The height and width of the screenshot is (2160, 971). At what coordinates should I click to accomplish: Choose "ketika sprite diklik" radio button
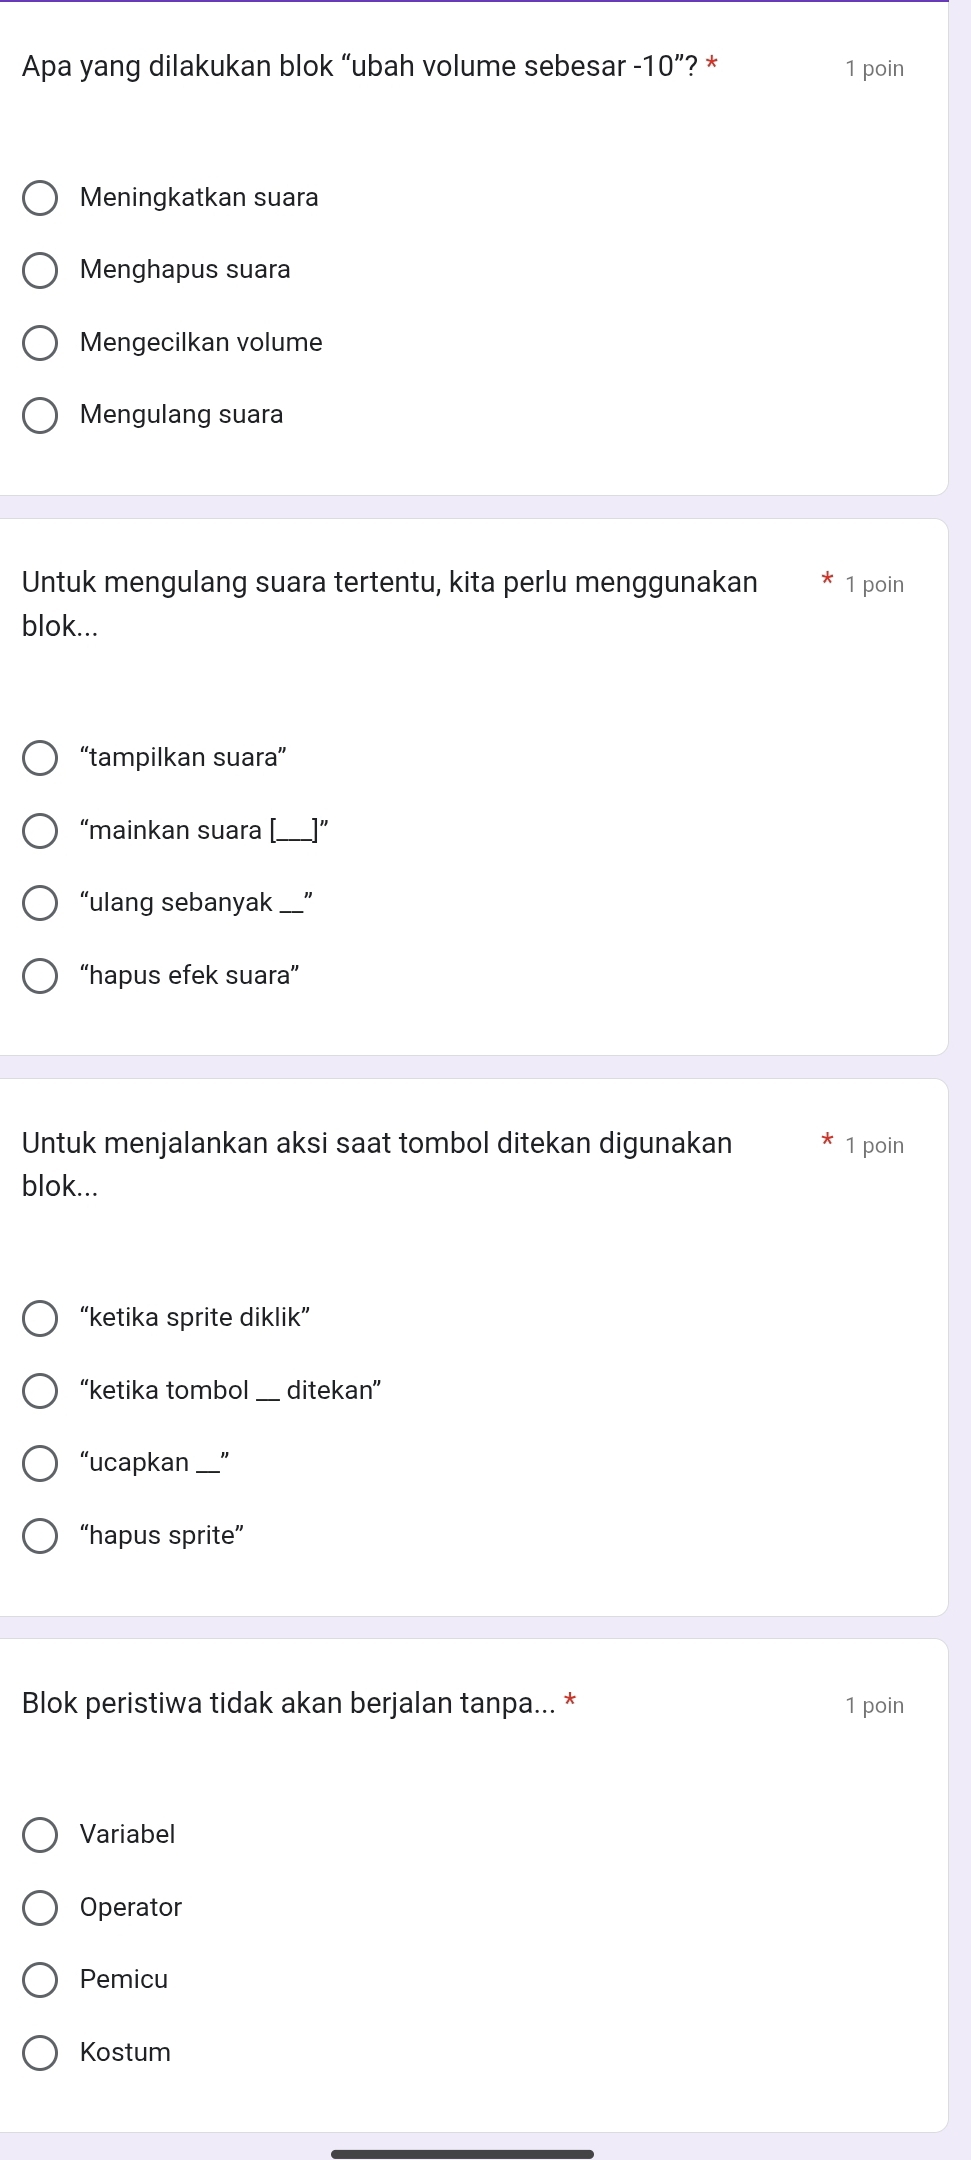tap(40, 1318)
